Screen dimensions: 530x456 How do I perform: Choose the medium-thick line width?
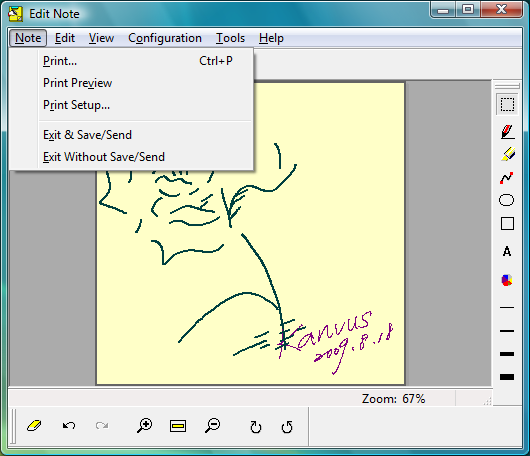click(507, 354)
